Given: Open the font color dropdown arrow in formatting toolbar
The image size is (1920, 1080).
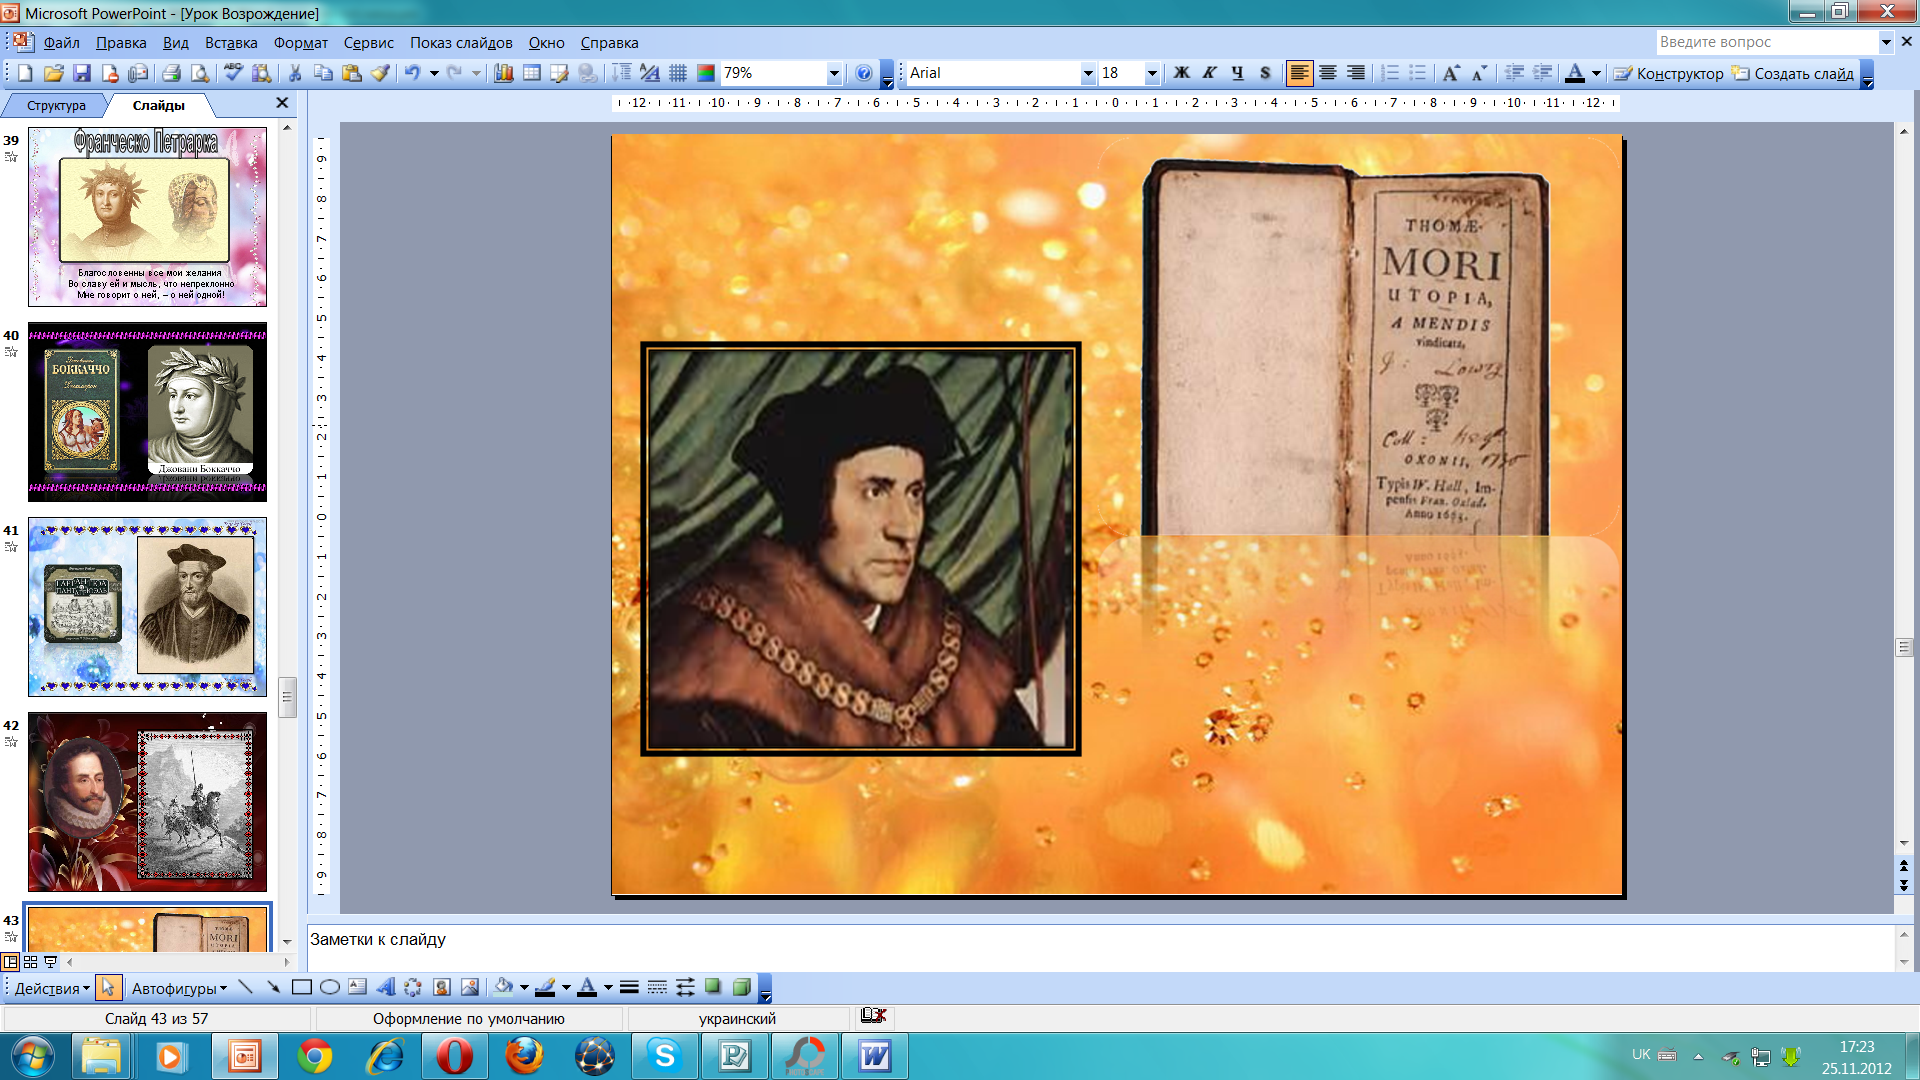Looking at the screenshot, I should point(1596,73).
